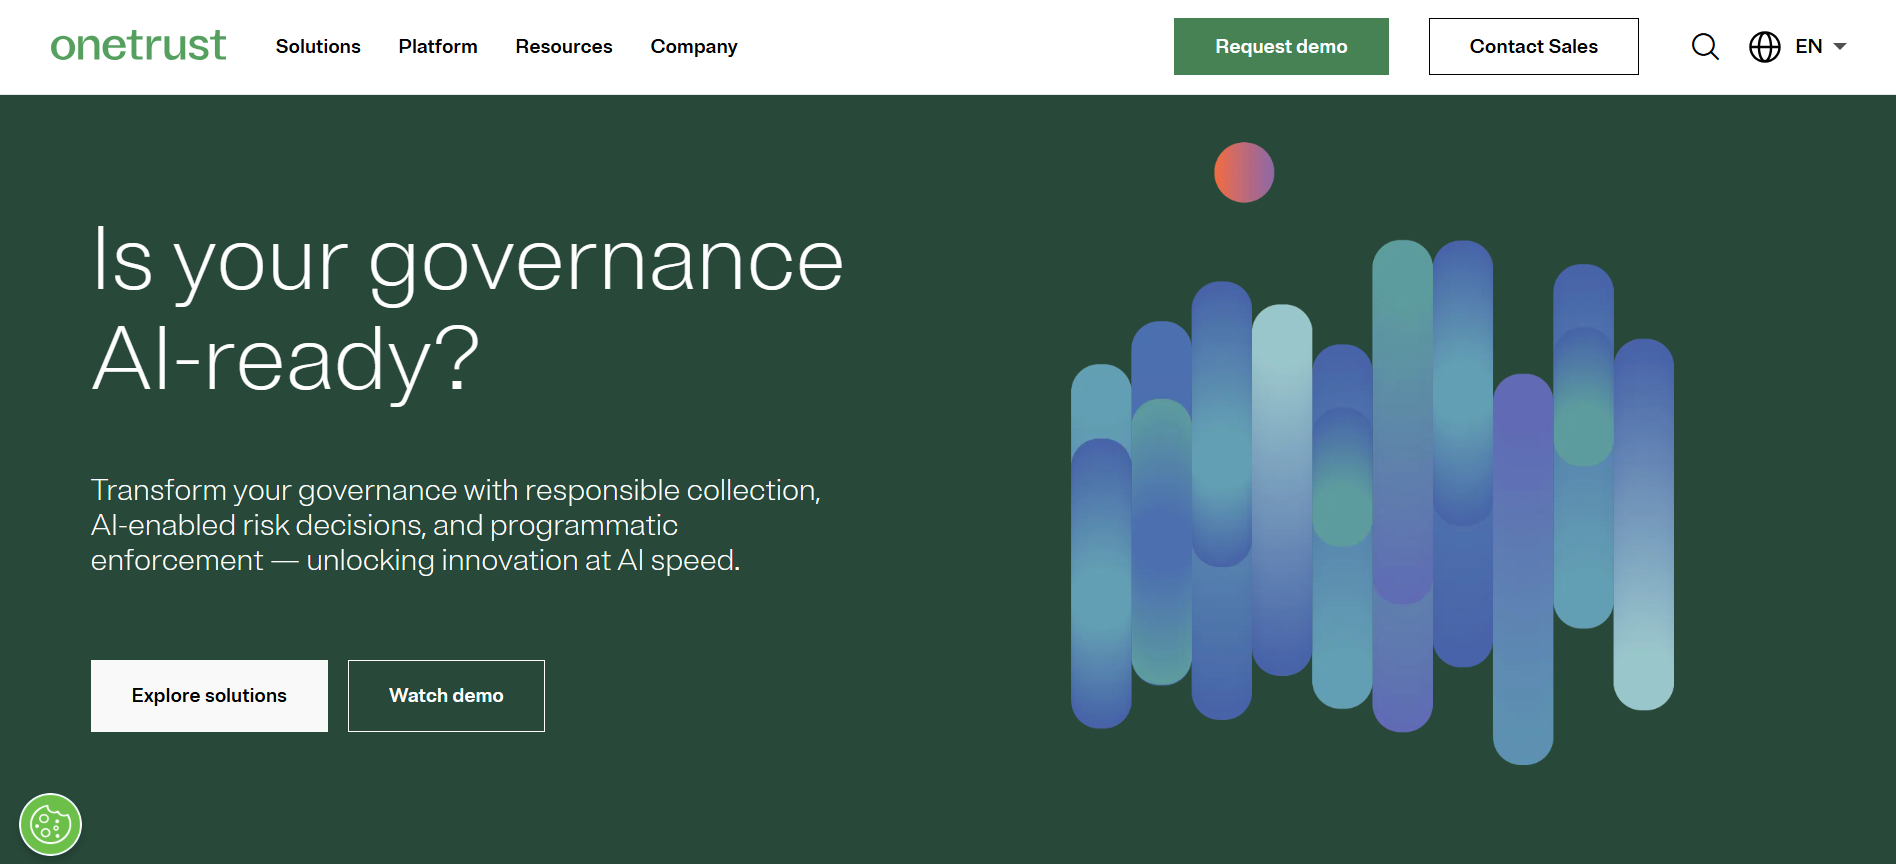
Task: Open the Company menu
Action: (x=694, y=47)
